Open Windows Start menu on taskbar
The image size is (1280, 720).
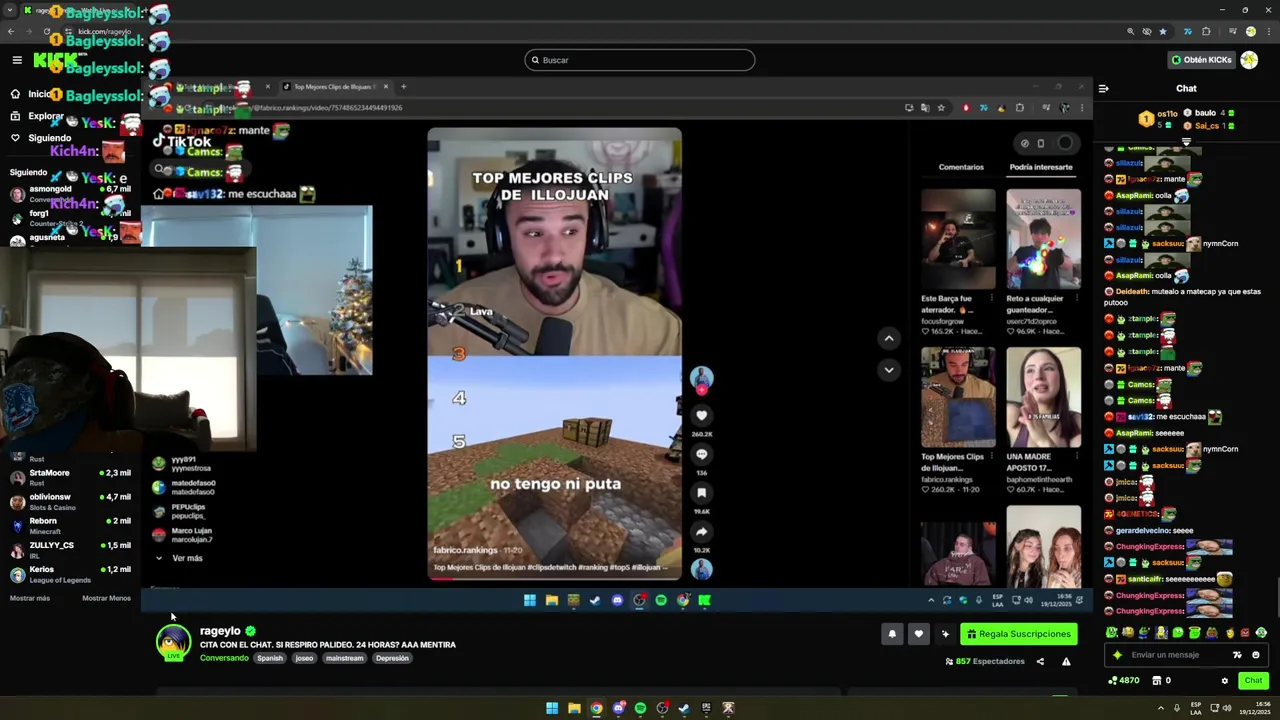[x=552, y=708]
